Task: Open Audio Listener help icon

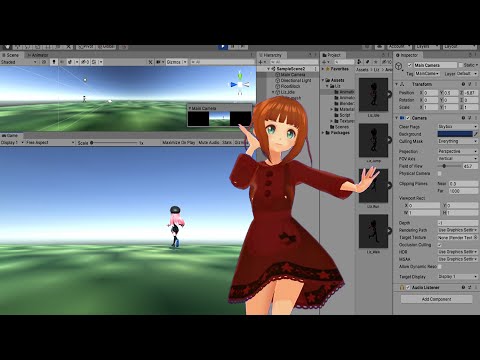Action: tap(463, 287)
